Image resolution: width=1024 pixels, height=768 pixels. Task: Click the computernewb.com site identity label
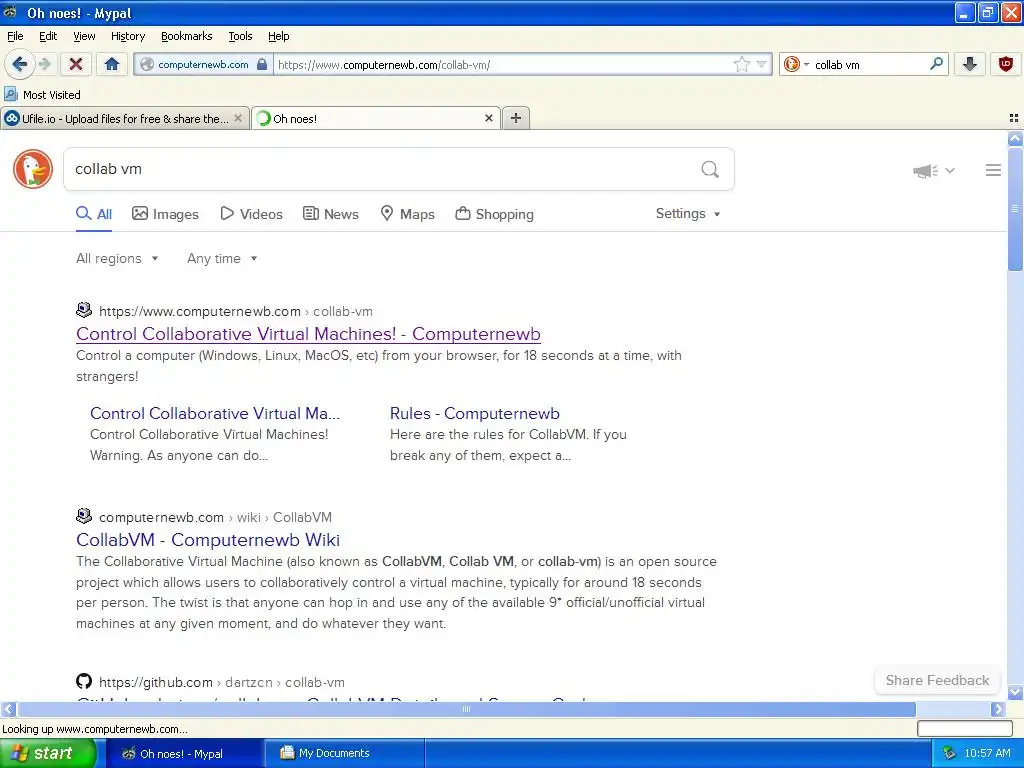click(203, 64)
